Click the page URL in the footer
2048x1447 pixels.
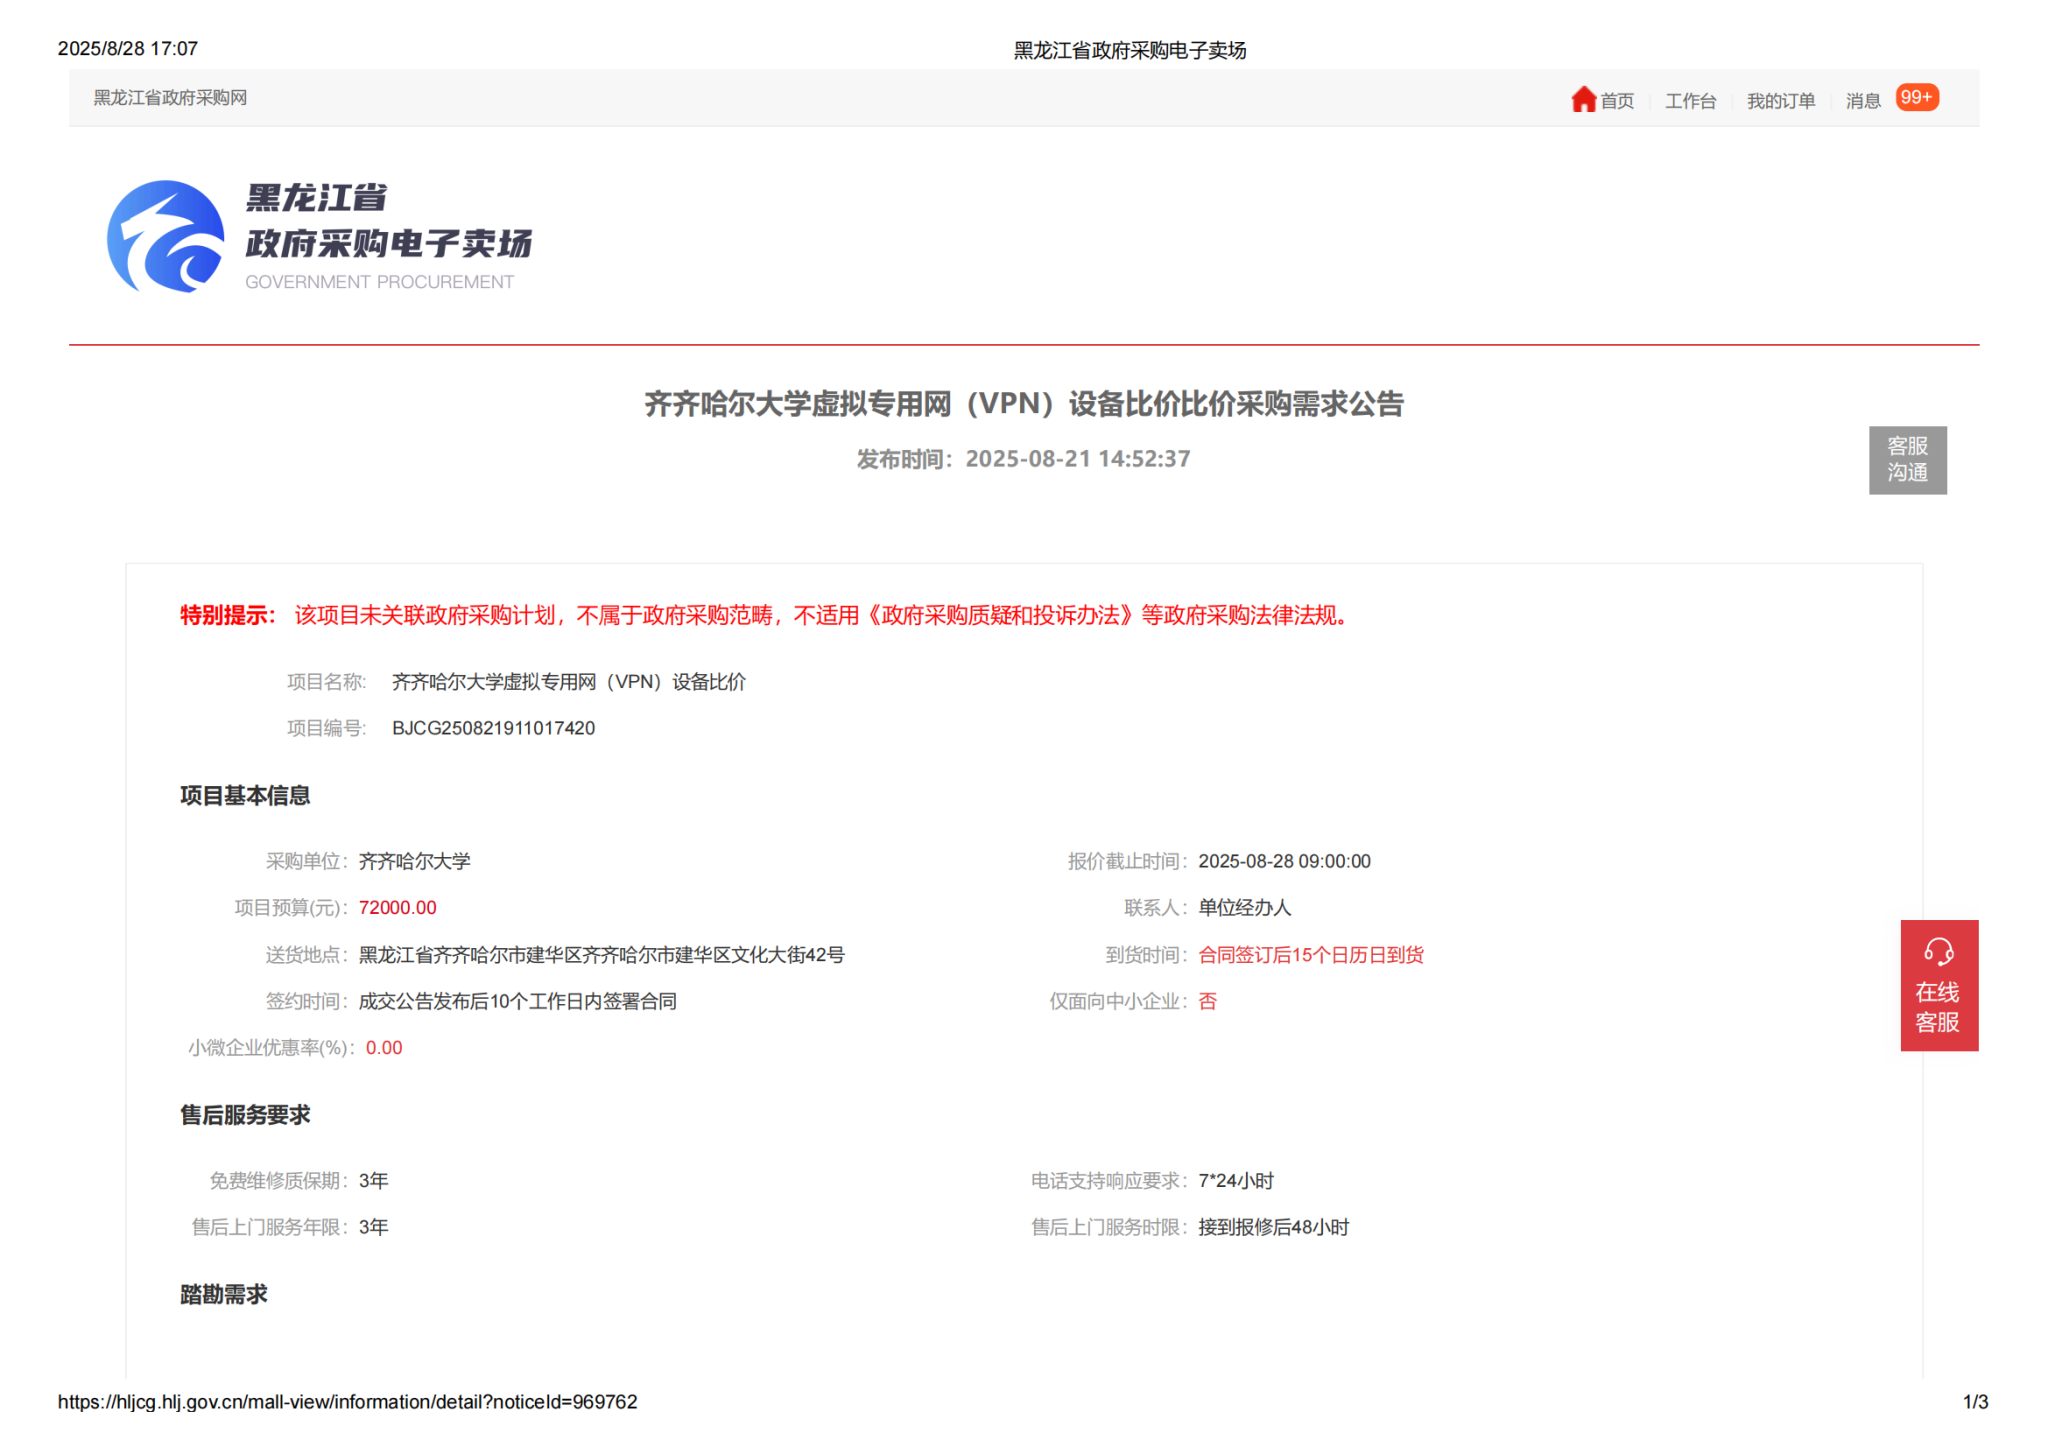pos(347,1402)
